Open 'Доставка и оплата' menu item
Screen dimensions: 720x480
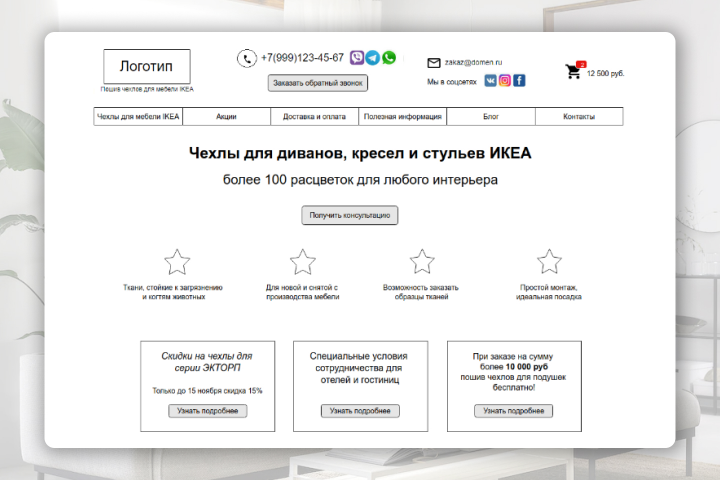[315, 117]
